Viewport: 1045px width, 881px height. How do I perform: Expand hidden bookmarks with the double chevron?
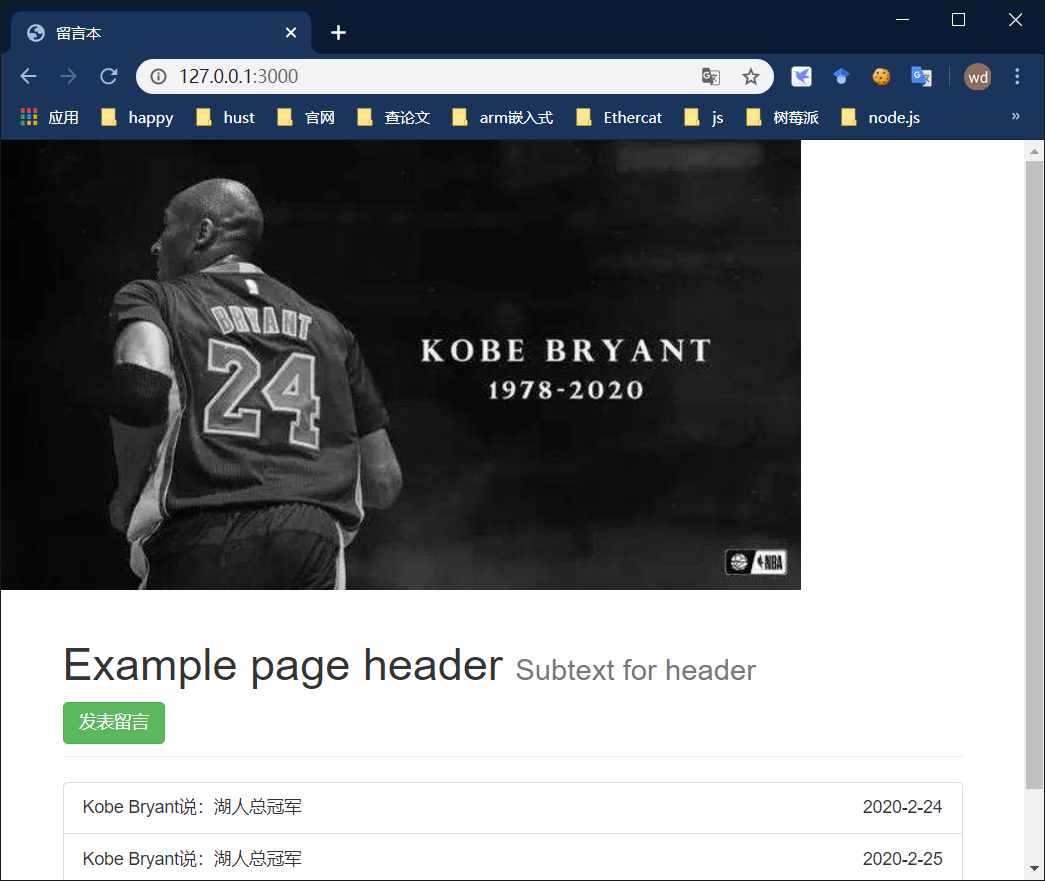click(x=1016, y=117)
